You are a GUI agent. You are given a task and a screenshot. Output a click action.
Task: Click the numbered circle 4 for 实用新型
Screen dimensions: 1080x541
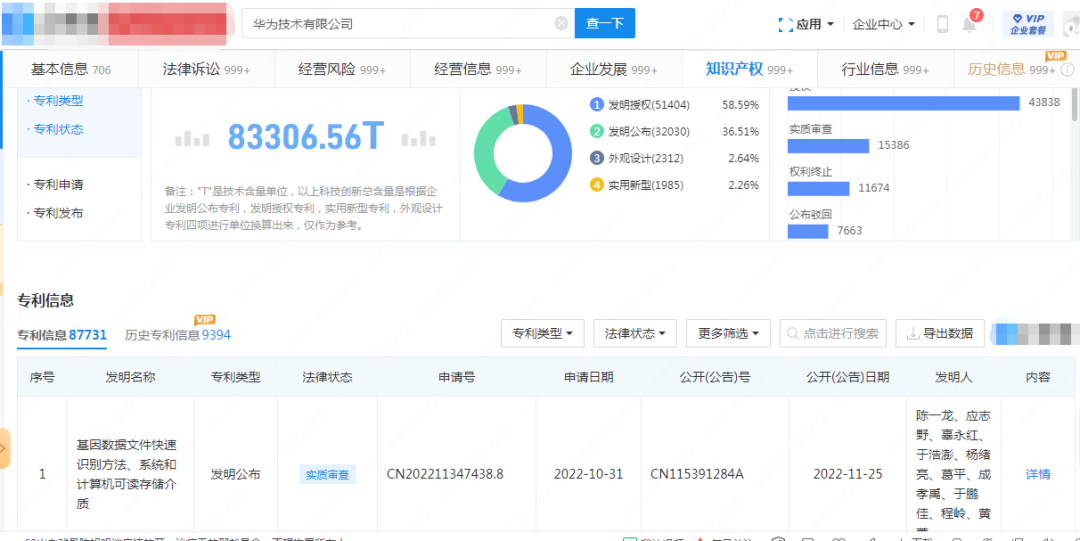596,185
